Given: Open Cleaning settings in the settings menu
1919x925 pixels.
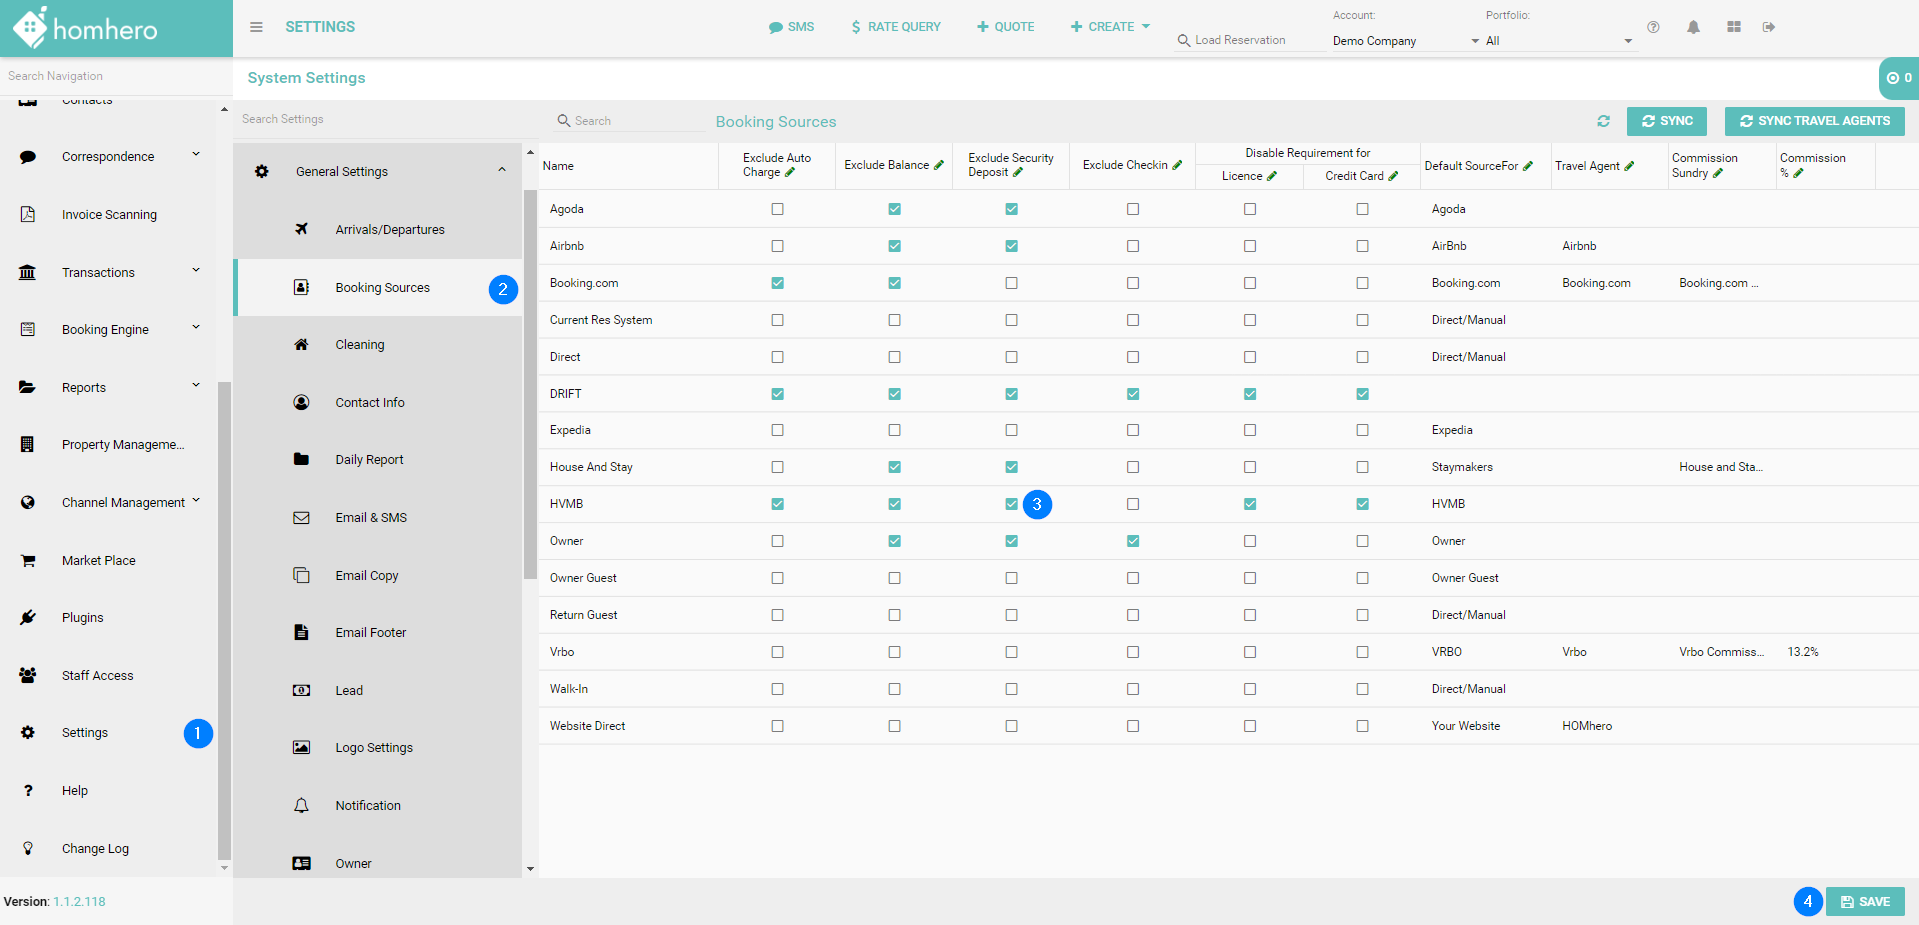Looking at the screenshot, I should (359, 345).
